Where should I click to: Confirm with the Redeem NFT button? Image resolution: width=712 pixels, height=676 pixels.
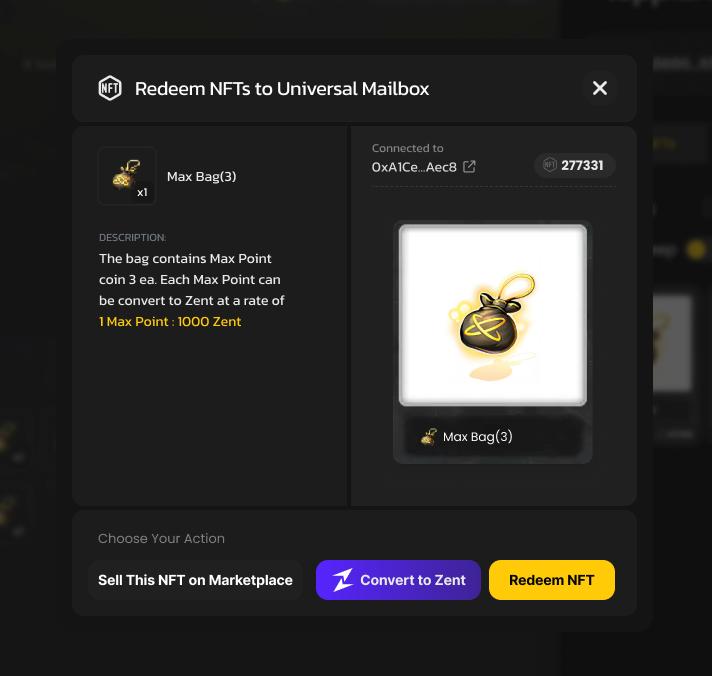click(552, 580)
